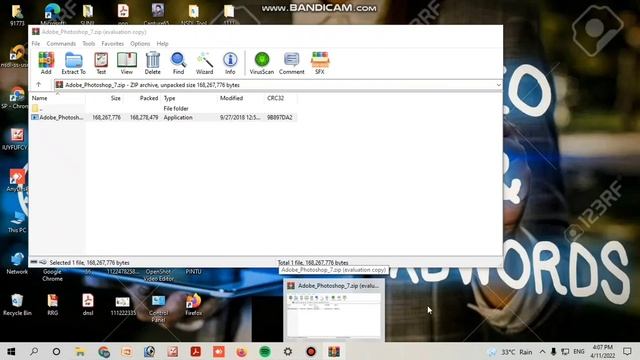640x360 pixels.
Task: Show hidden tray icons chevron
Action: point(542,351)
